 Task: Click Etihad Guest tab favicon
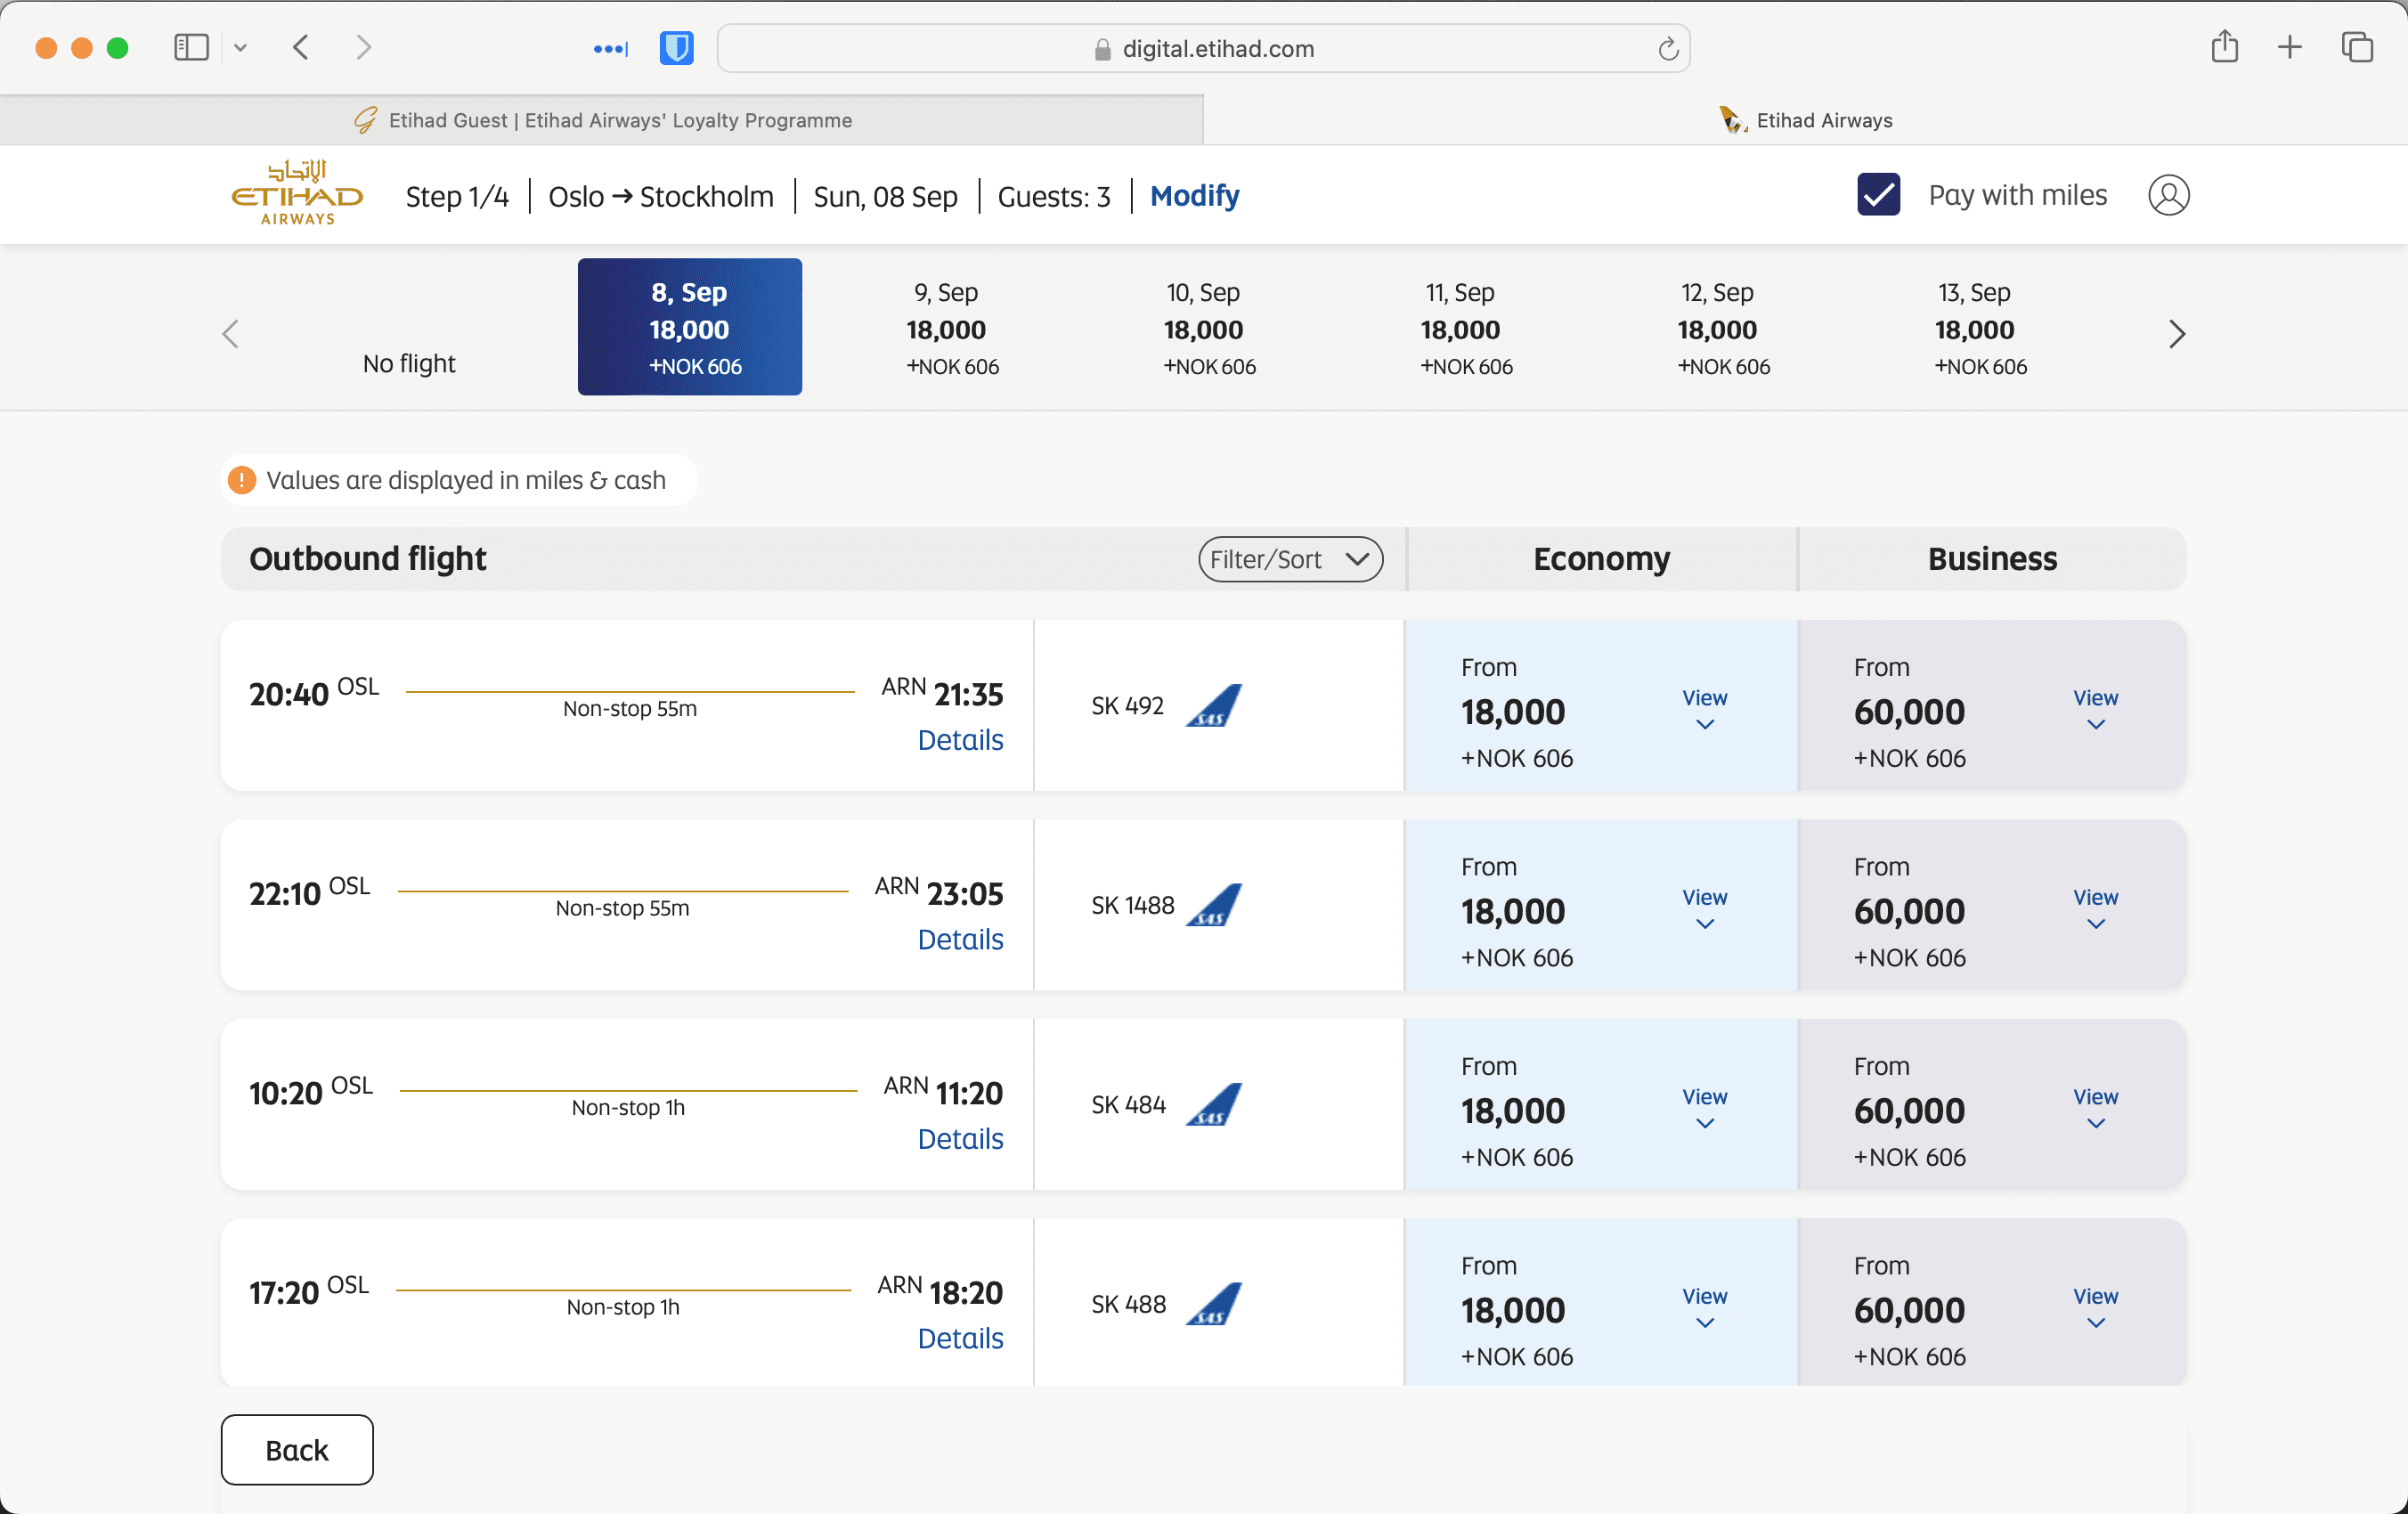pyautogui.click(x=366, y=120)
